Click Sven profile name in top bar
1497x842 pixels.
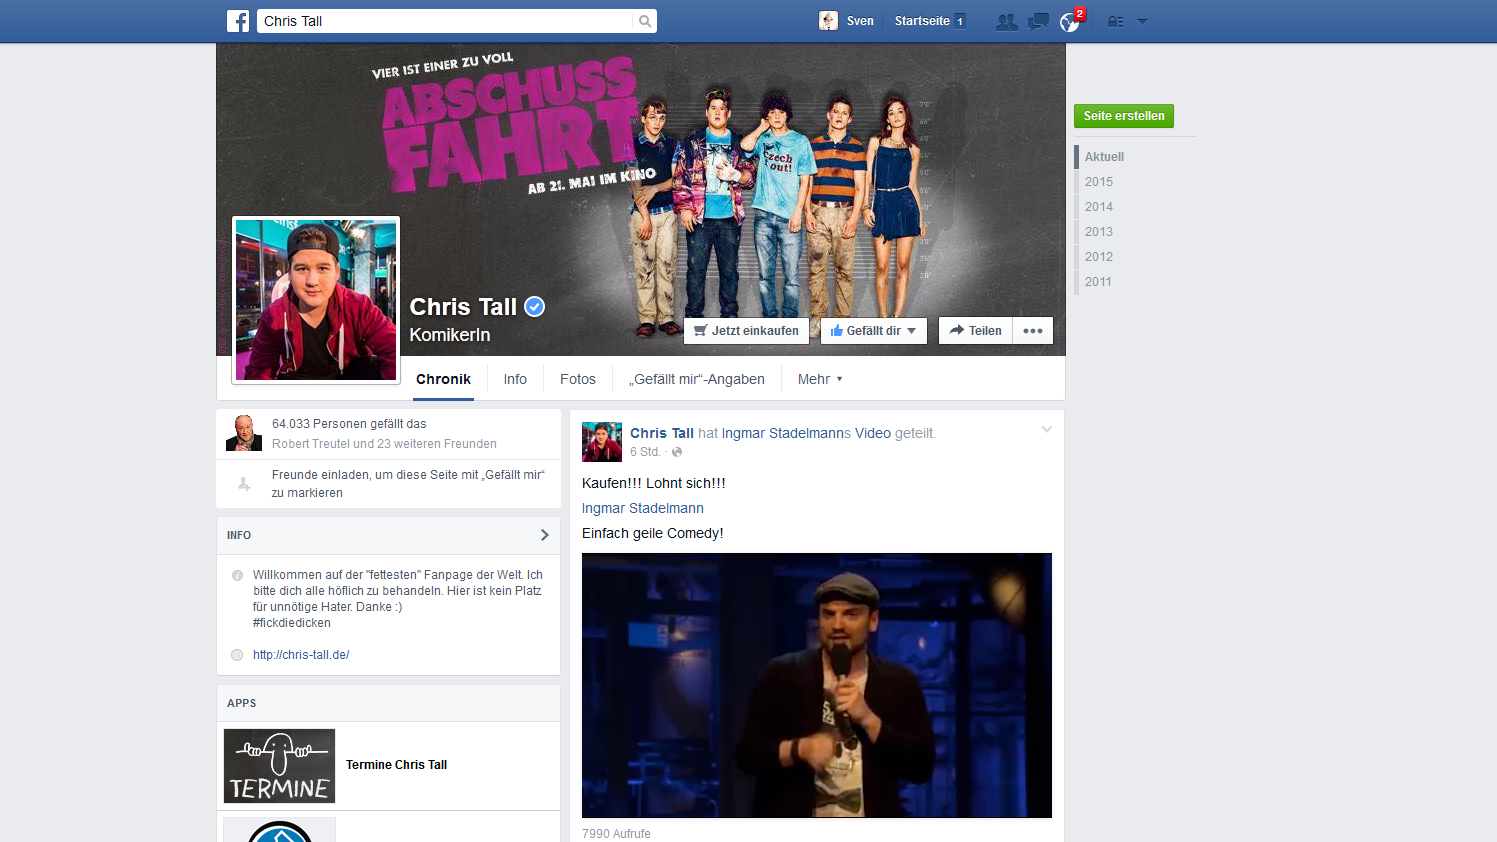pyautogui.click(x=860, y=21)
